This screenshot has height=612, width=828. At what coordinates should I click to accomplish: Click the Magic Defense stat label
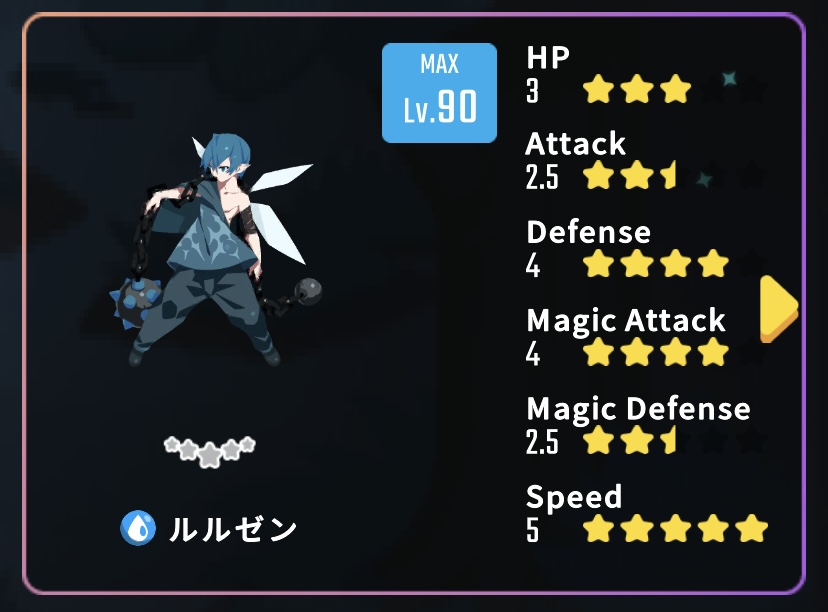click(x=638, y=410)
